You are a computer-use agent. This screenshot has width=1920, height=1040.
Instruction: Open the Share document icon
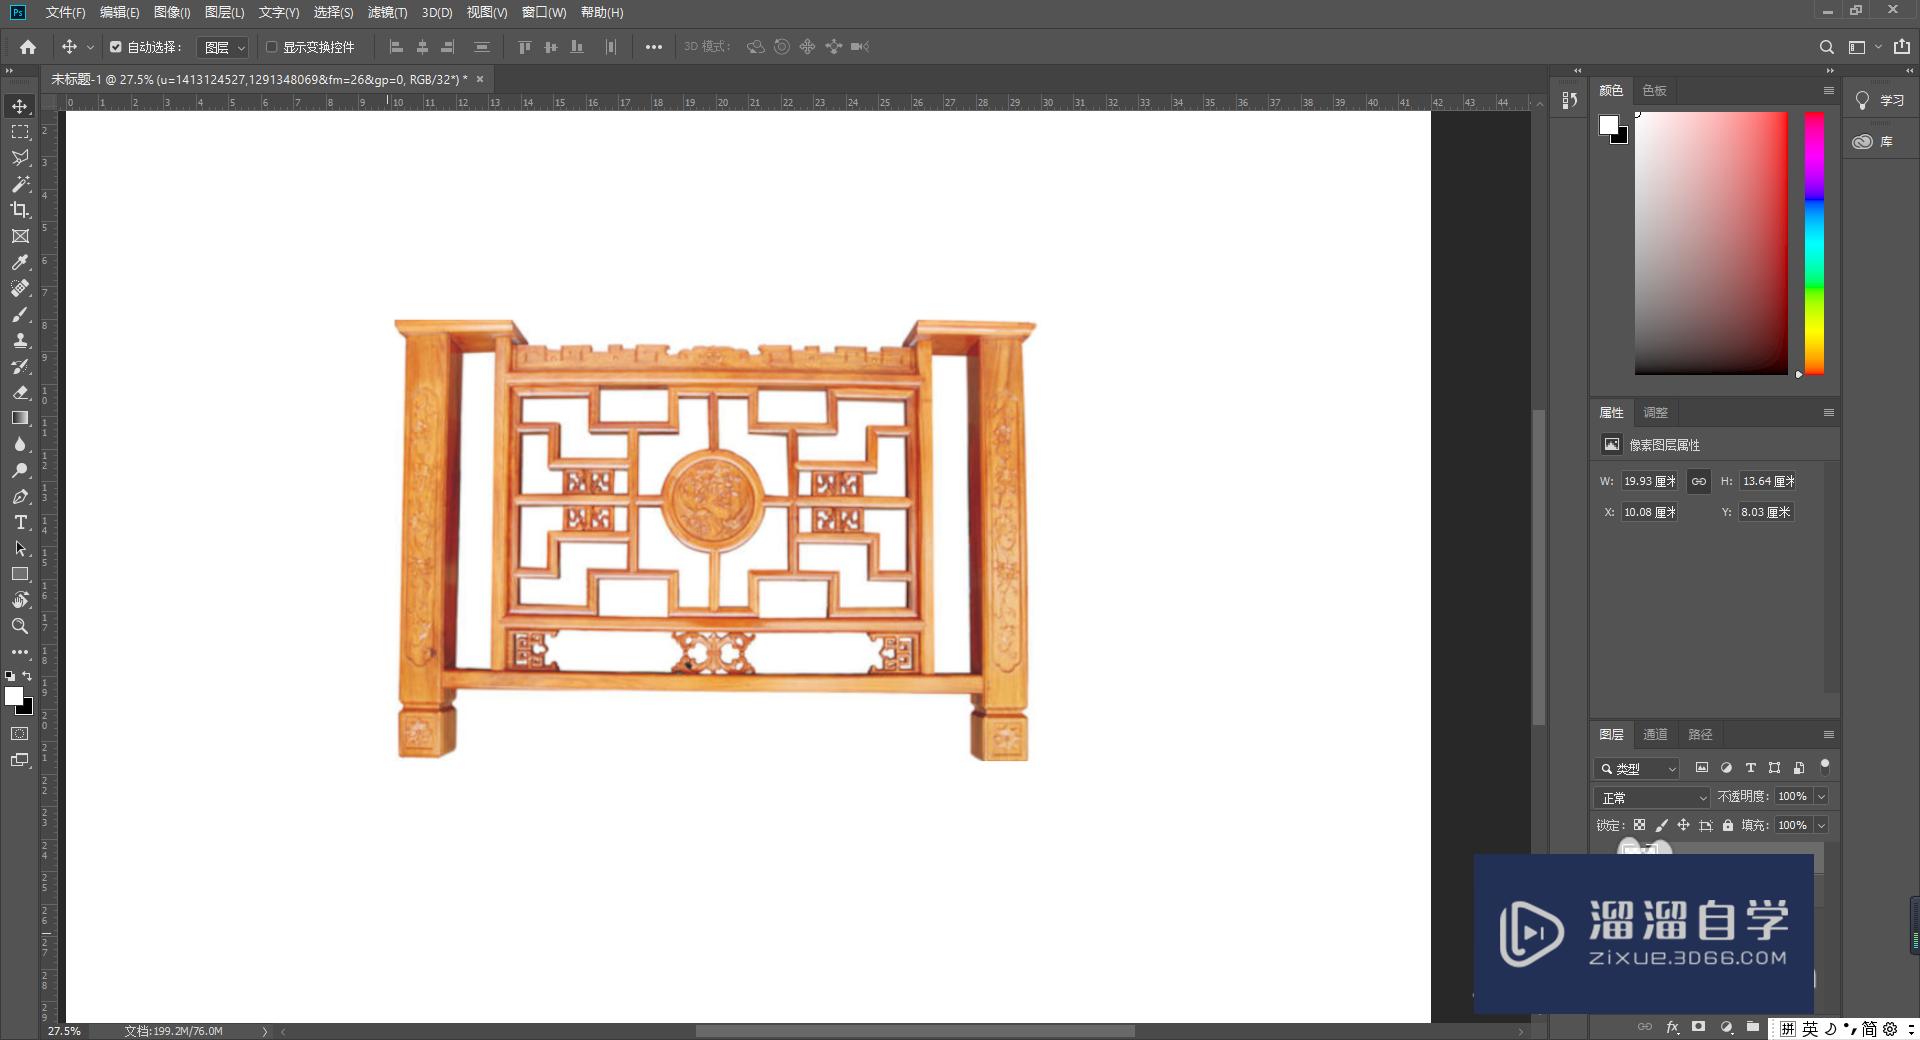[x=1902, y=47]
